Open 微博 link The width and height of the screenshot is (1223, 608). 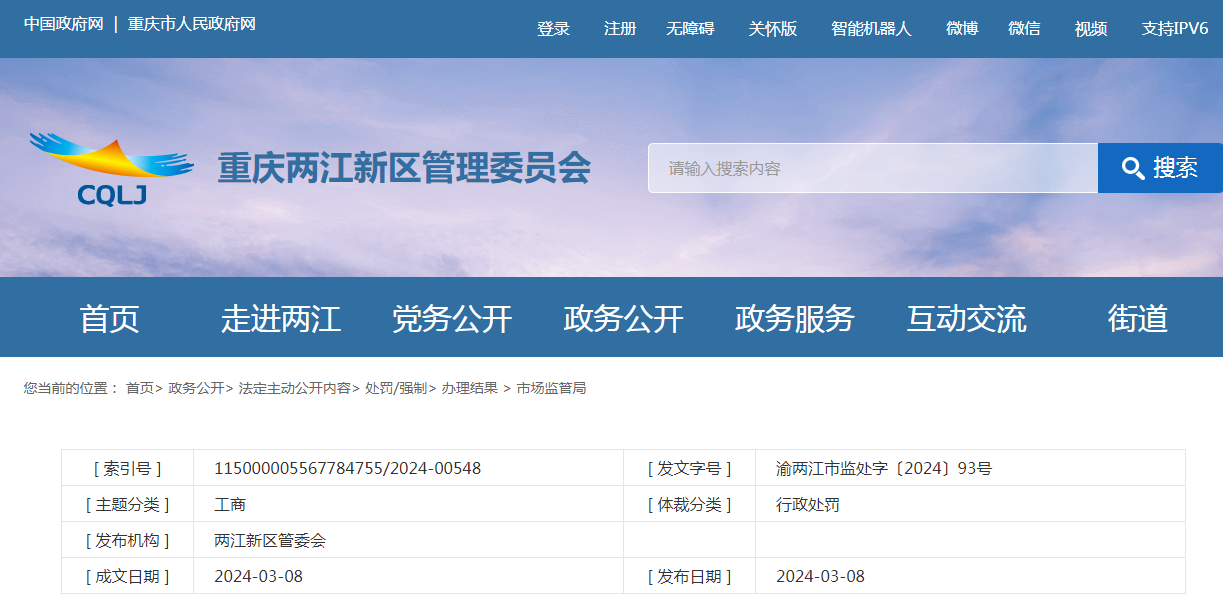[x=962, y=29]
